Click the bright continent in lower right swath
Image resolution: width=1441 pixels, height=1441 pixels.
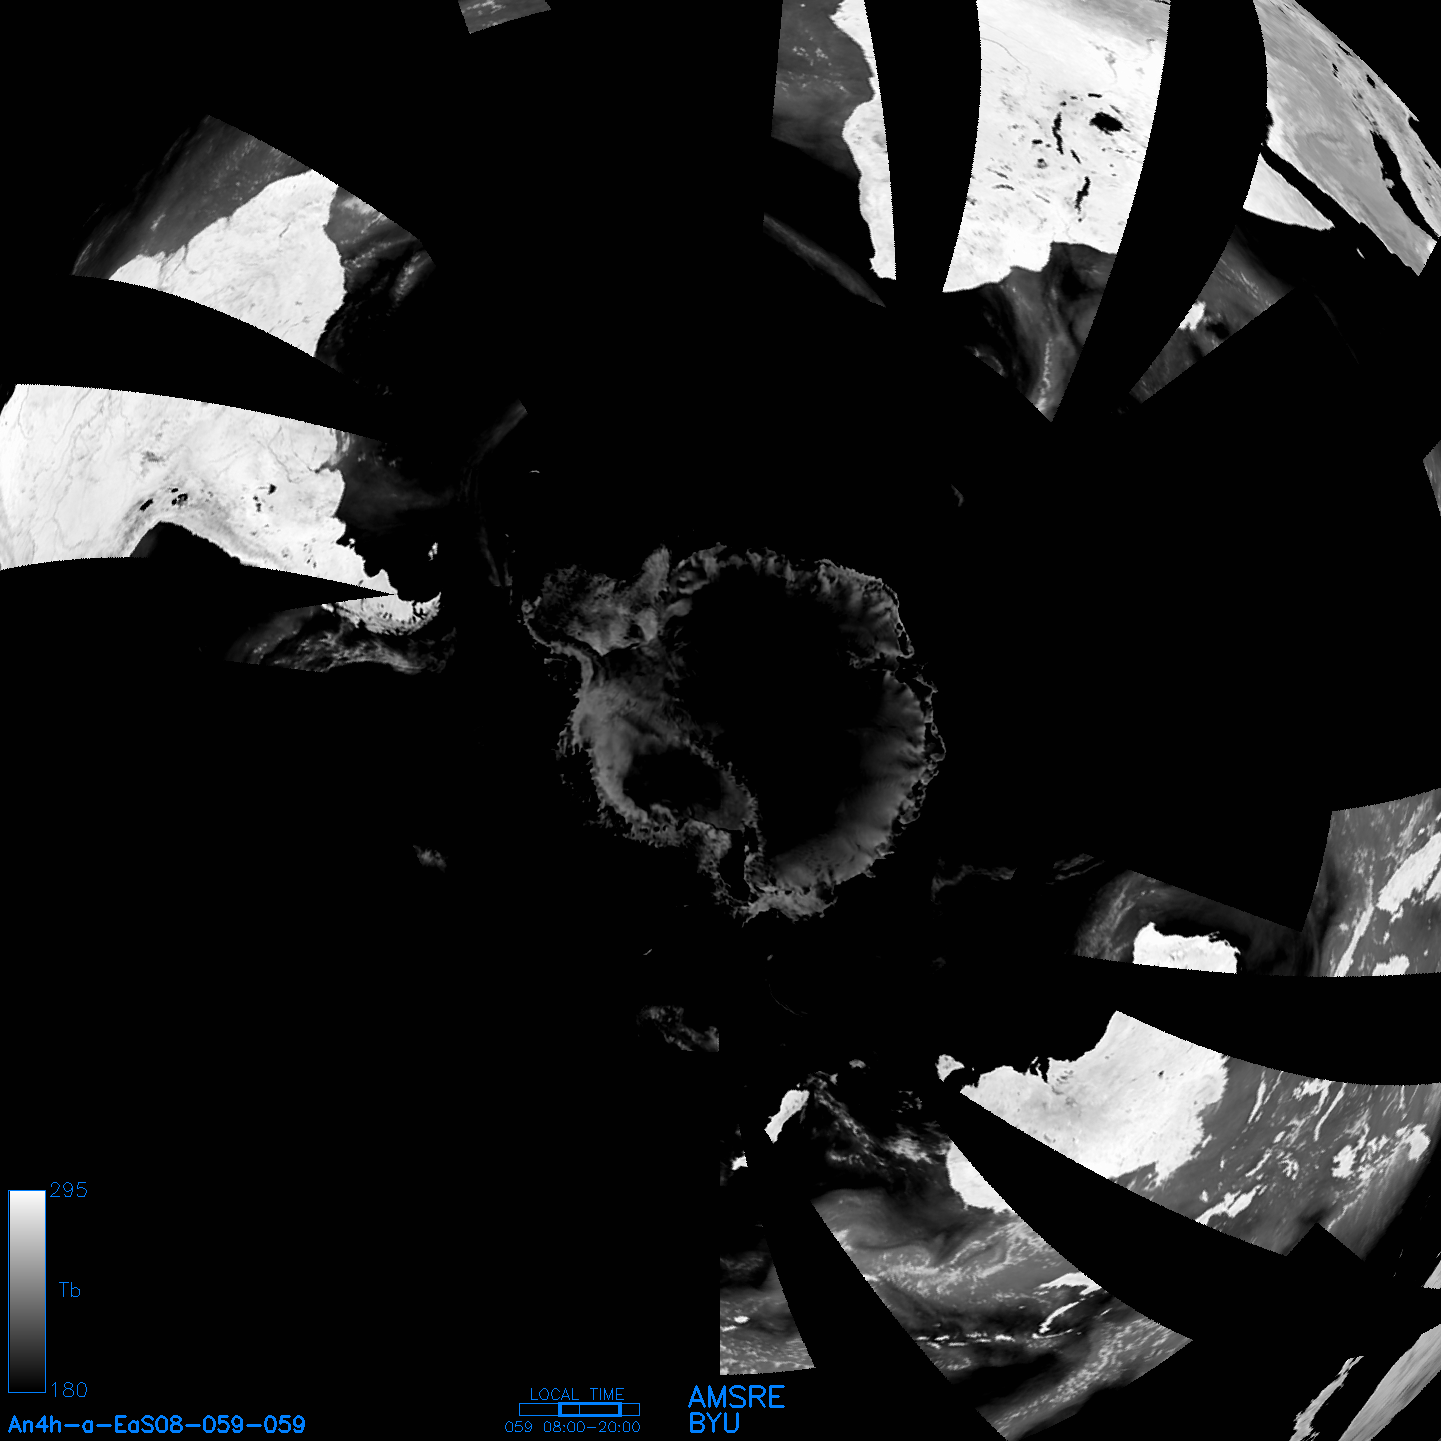(1120, 1110)
